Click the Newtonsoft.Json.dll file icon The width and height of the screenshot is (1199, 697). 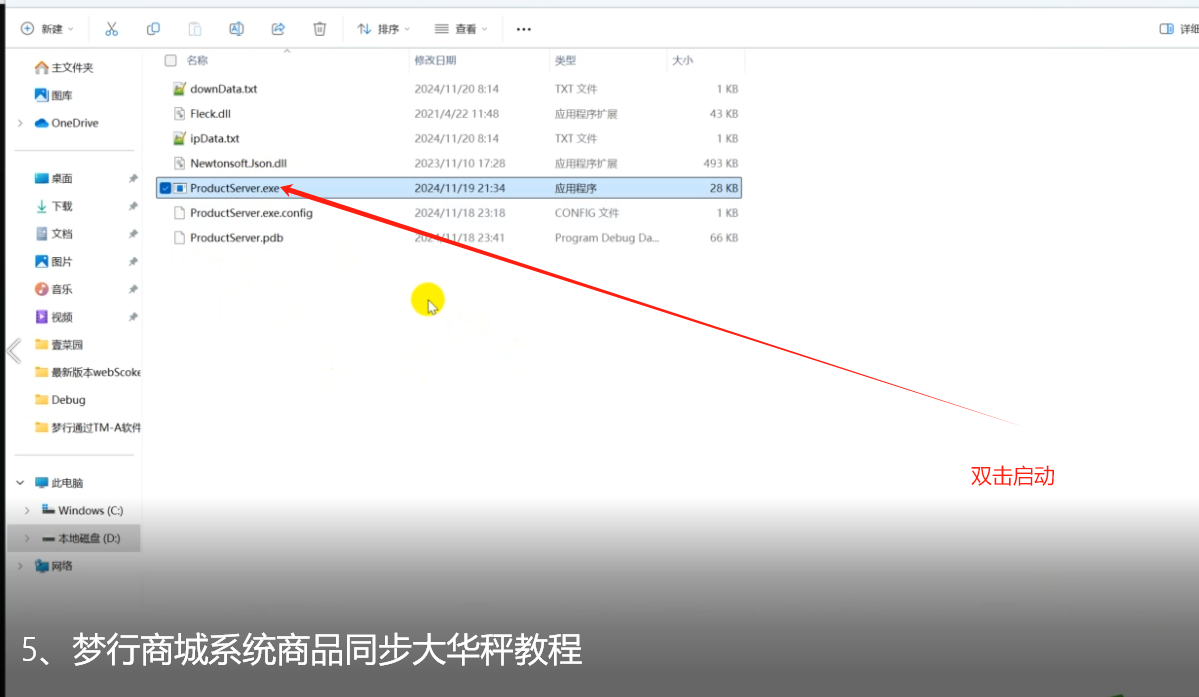[179, 164]
